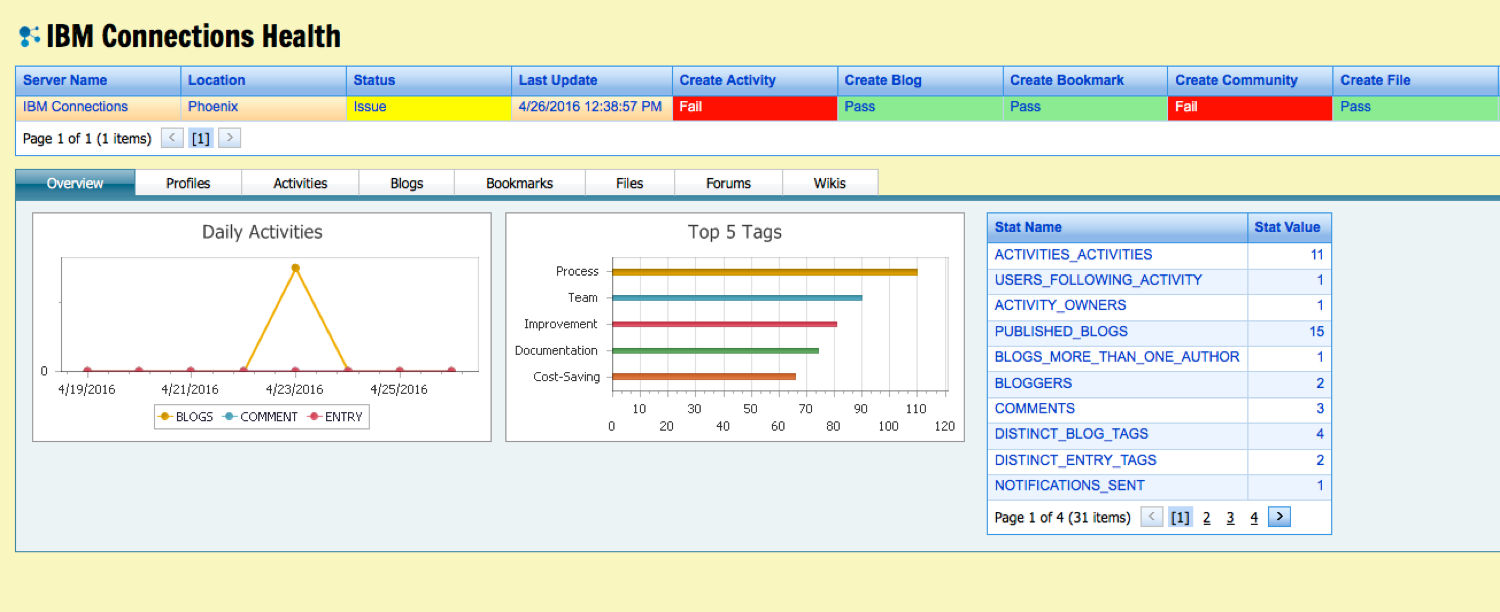The image size is (1500, 612).
Task: Click the Team bar in Top 5 Tags
Action: pyautogui.click(x=737, y=297)
